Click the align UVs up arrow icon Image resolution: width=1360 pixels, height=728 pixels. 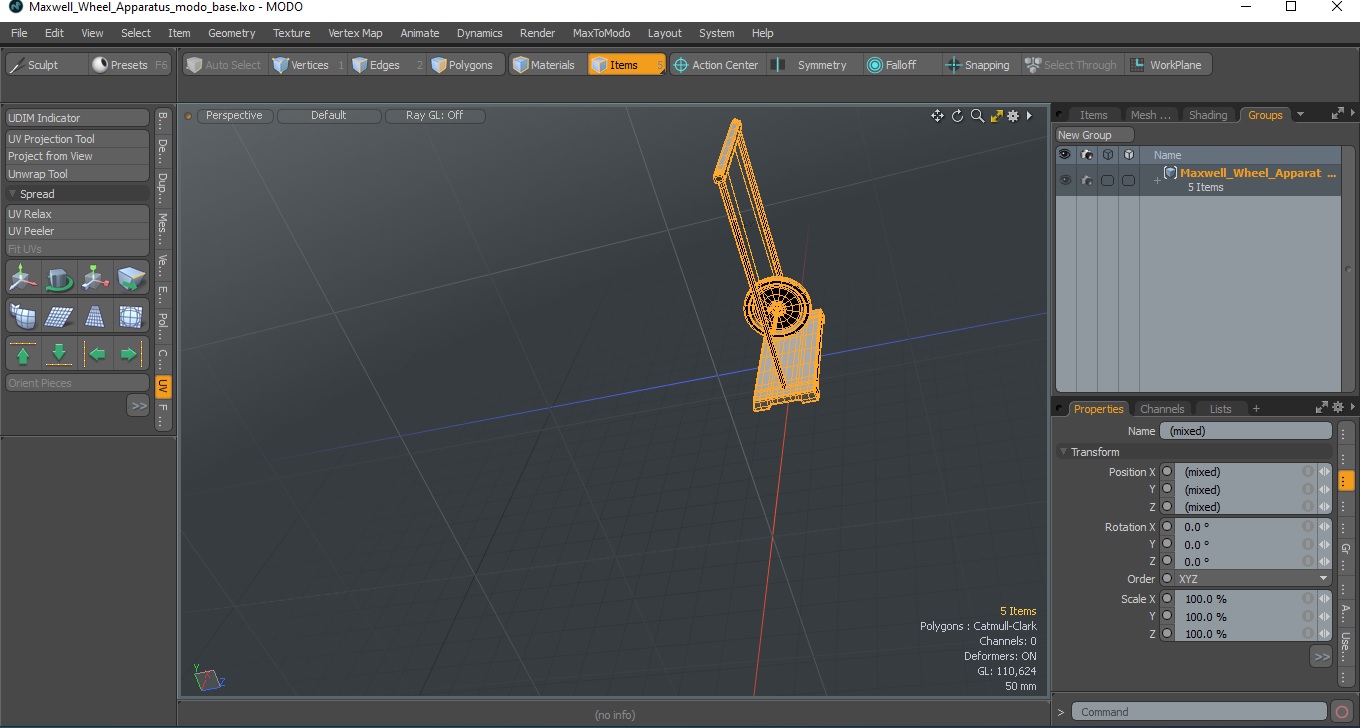click(x=23, y=353)
